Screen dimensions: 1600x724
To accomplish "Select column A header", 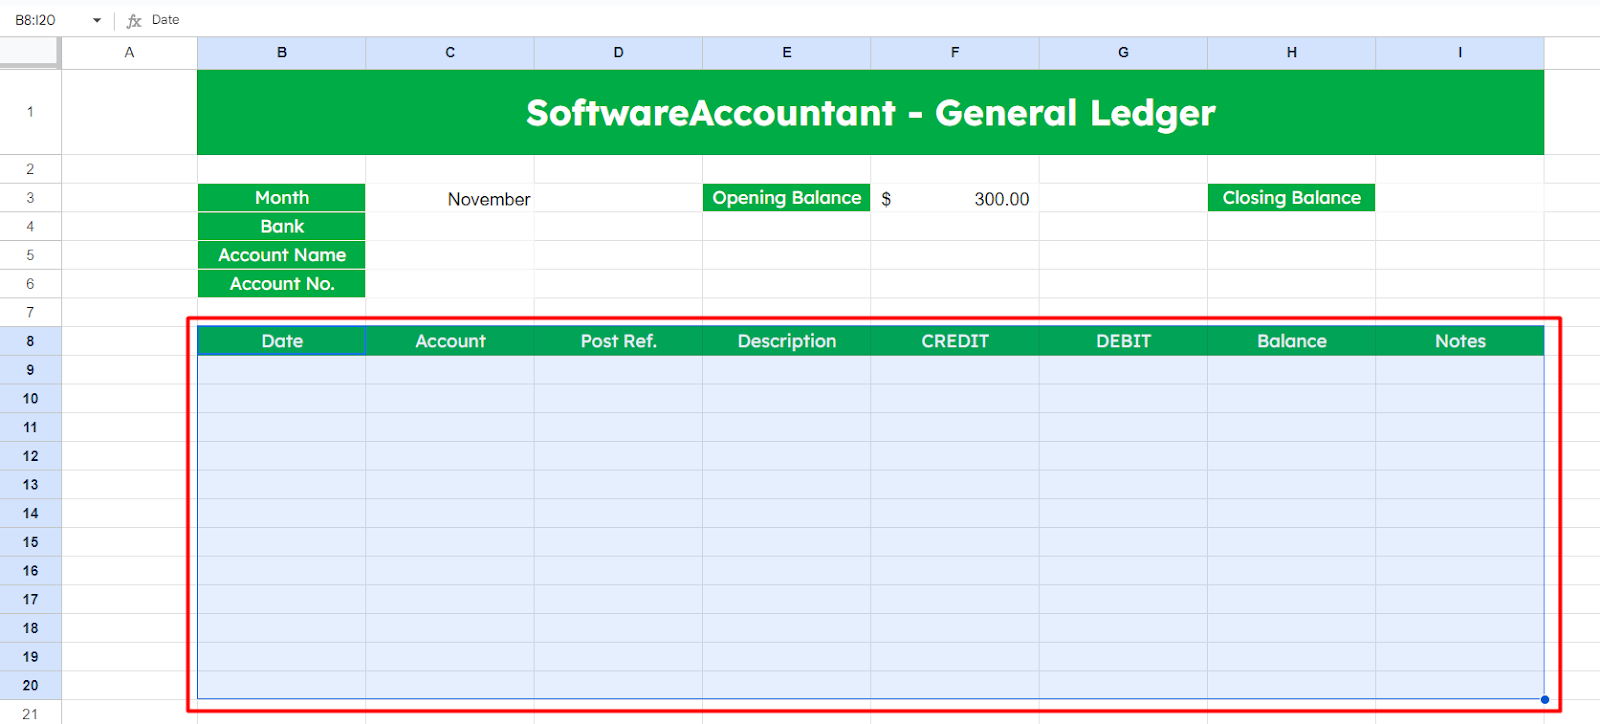I will pyautogui.click(x=129, y=53).
